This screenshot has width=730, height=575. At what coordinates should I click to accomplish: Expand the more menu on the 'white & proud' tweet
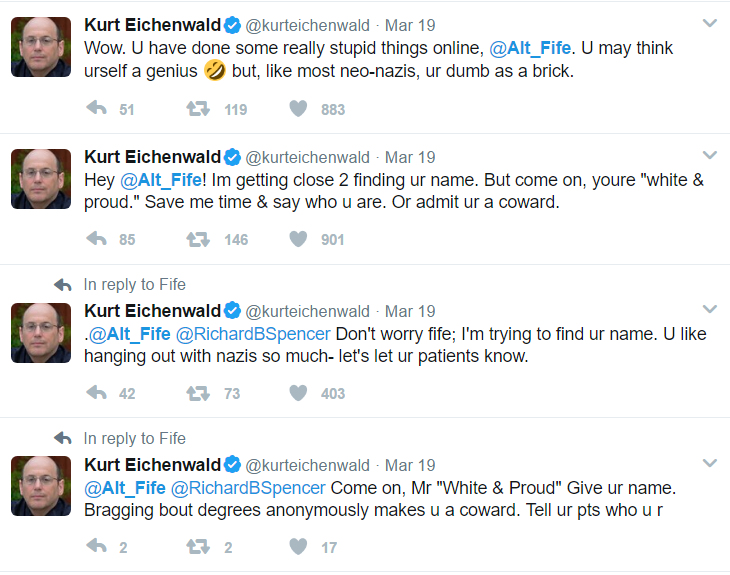click(x=710, y=155)
